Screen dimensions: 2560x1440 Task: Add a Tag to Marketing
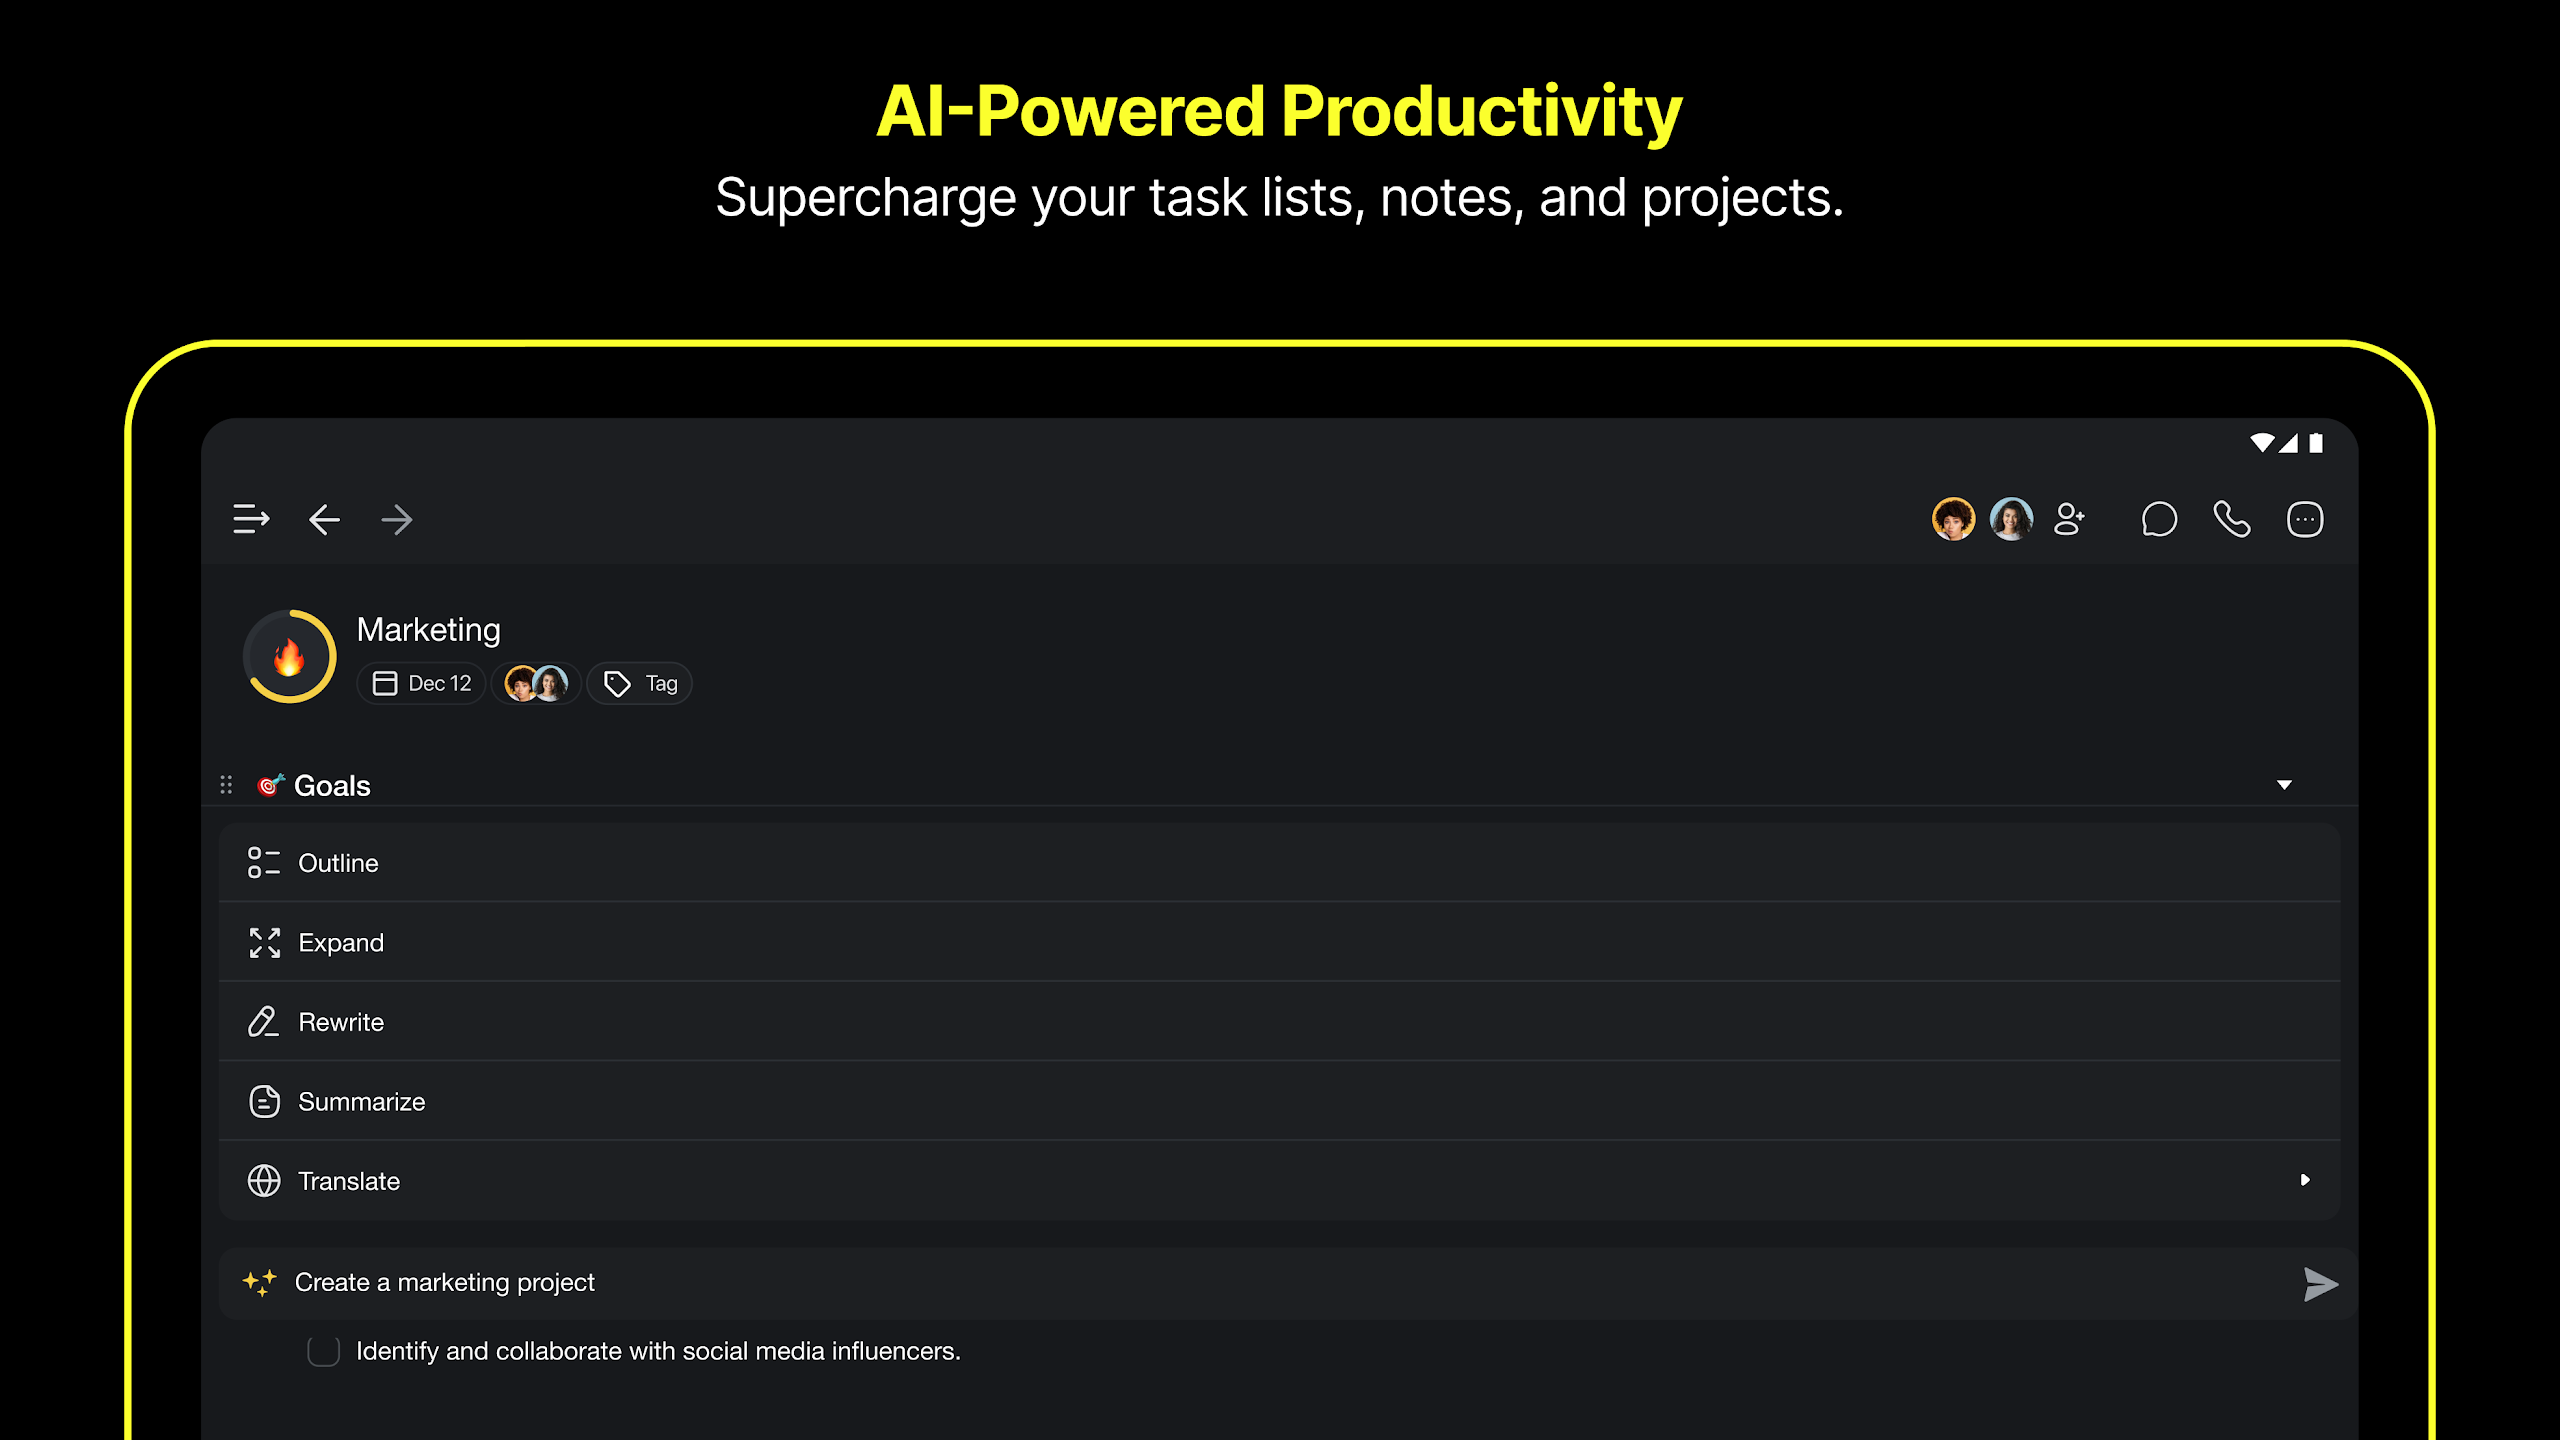pyautogui.click(x=639, y=683)
